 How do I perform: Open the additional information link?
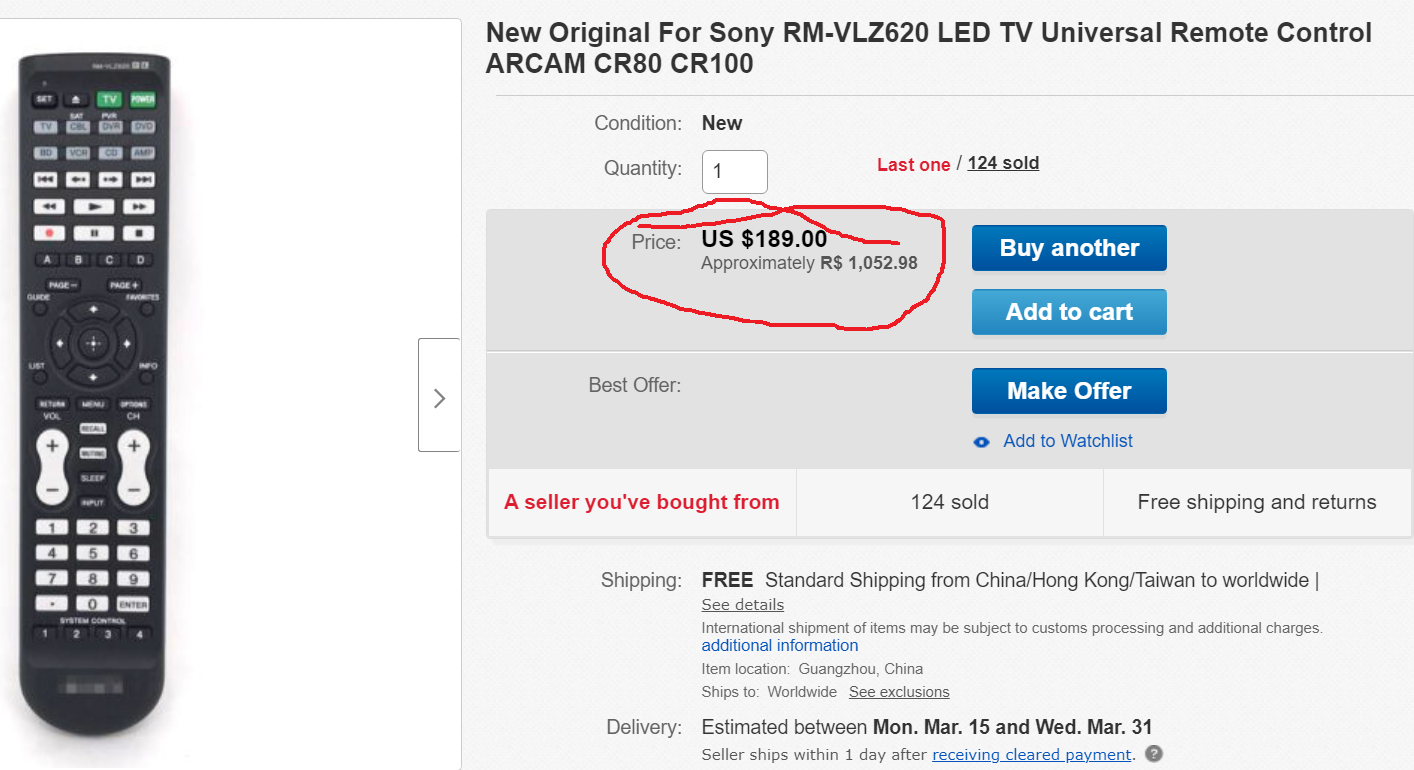click(780, 646)
